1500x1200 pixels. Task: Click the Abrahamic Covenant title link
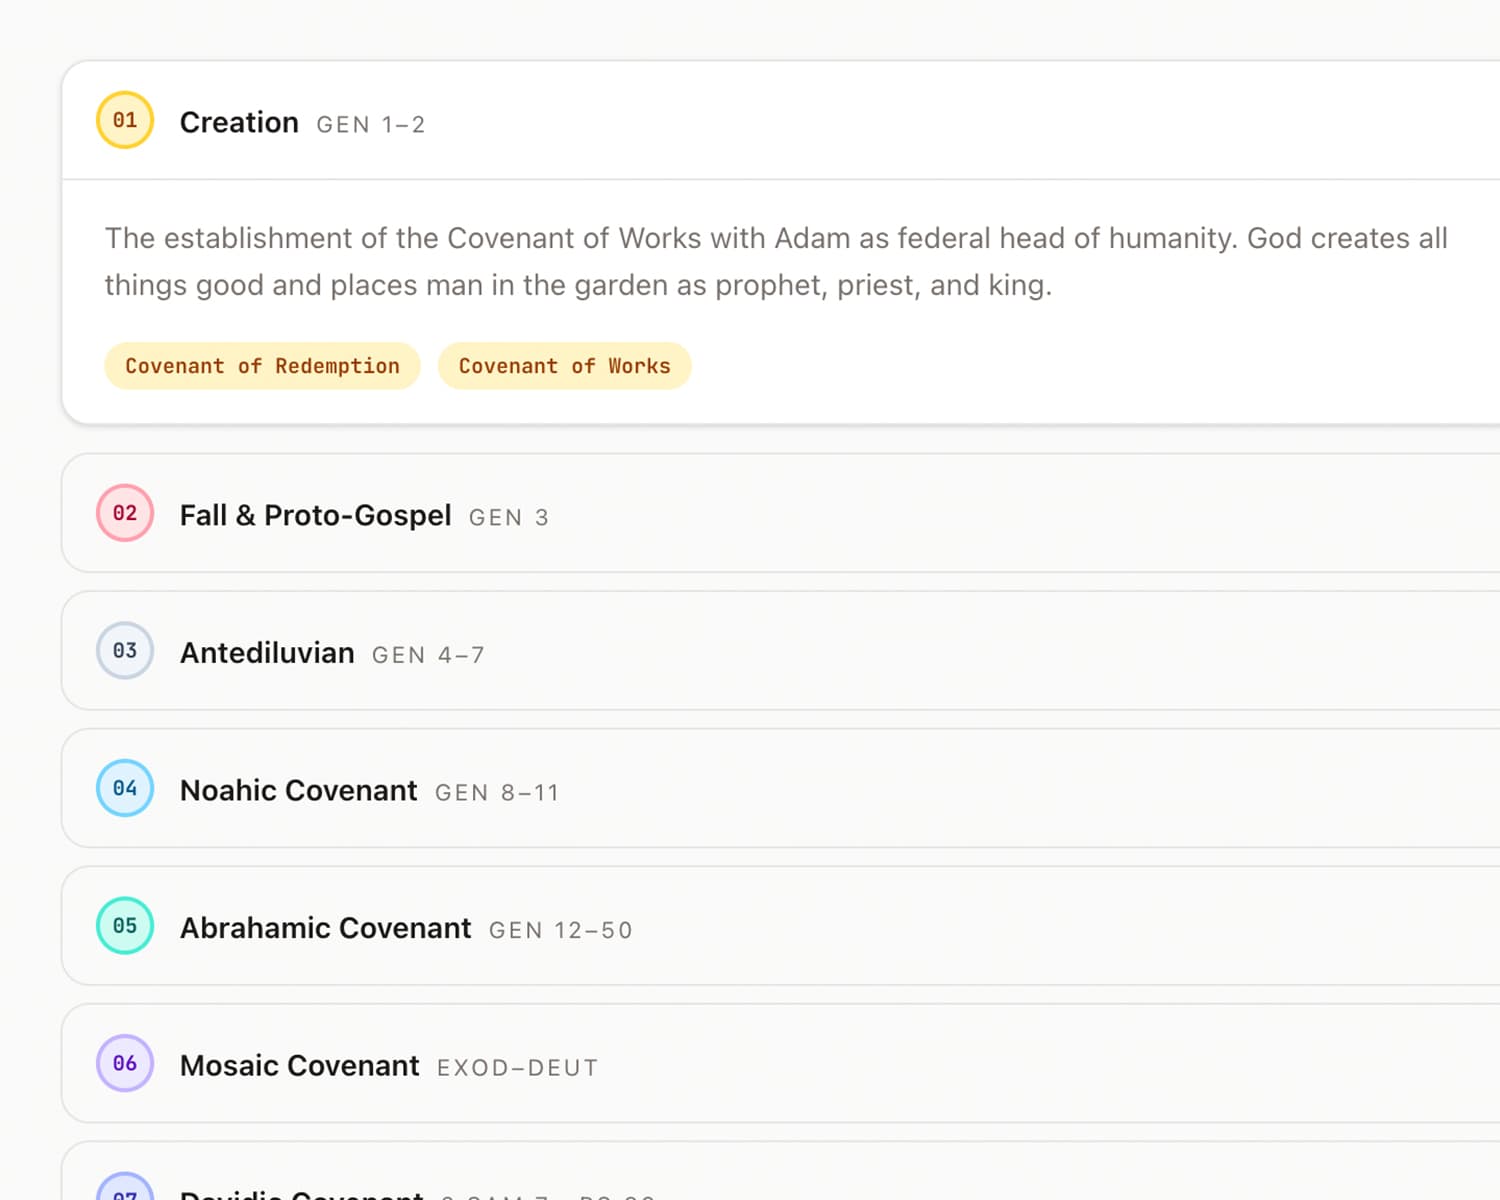tap(325, 928)
